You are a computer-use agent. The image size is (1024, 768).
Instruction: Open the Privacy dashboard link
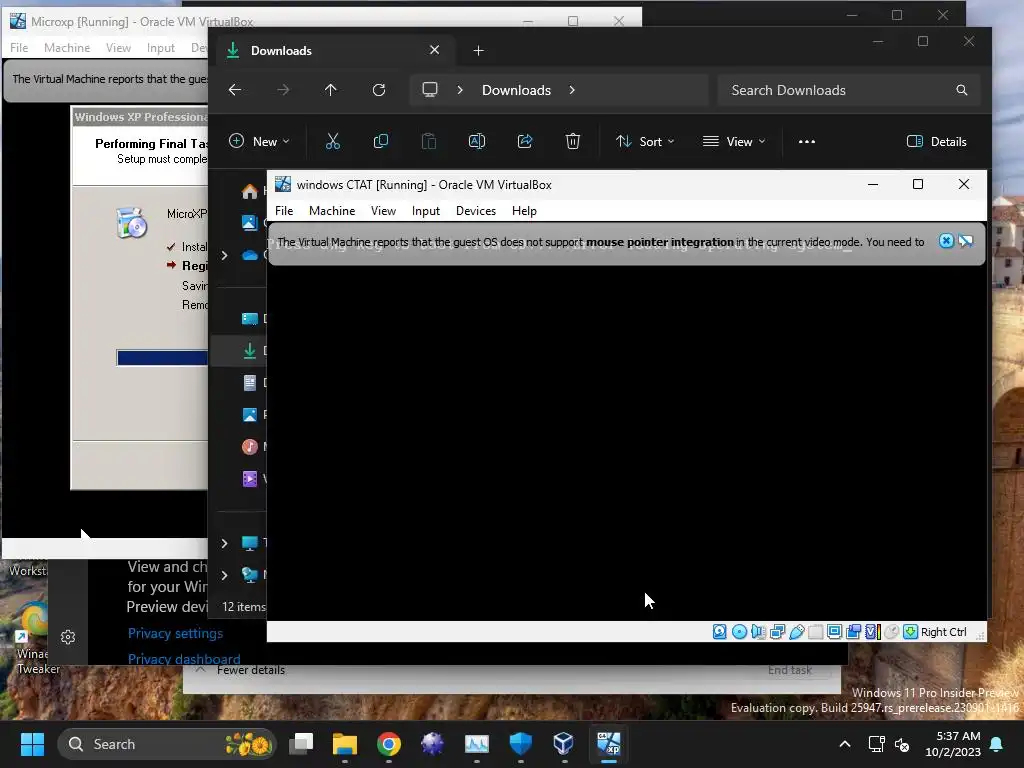pos(184,658)
